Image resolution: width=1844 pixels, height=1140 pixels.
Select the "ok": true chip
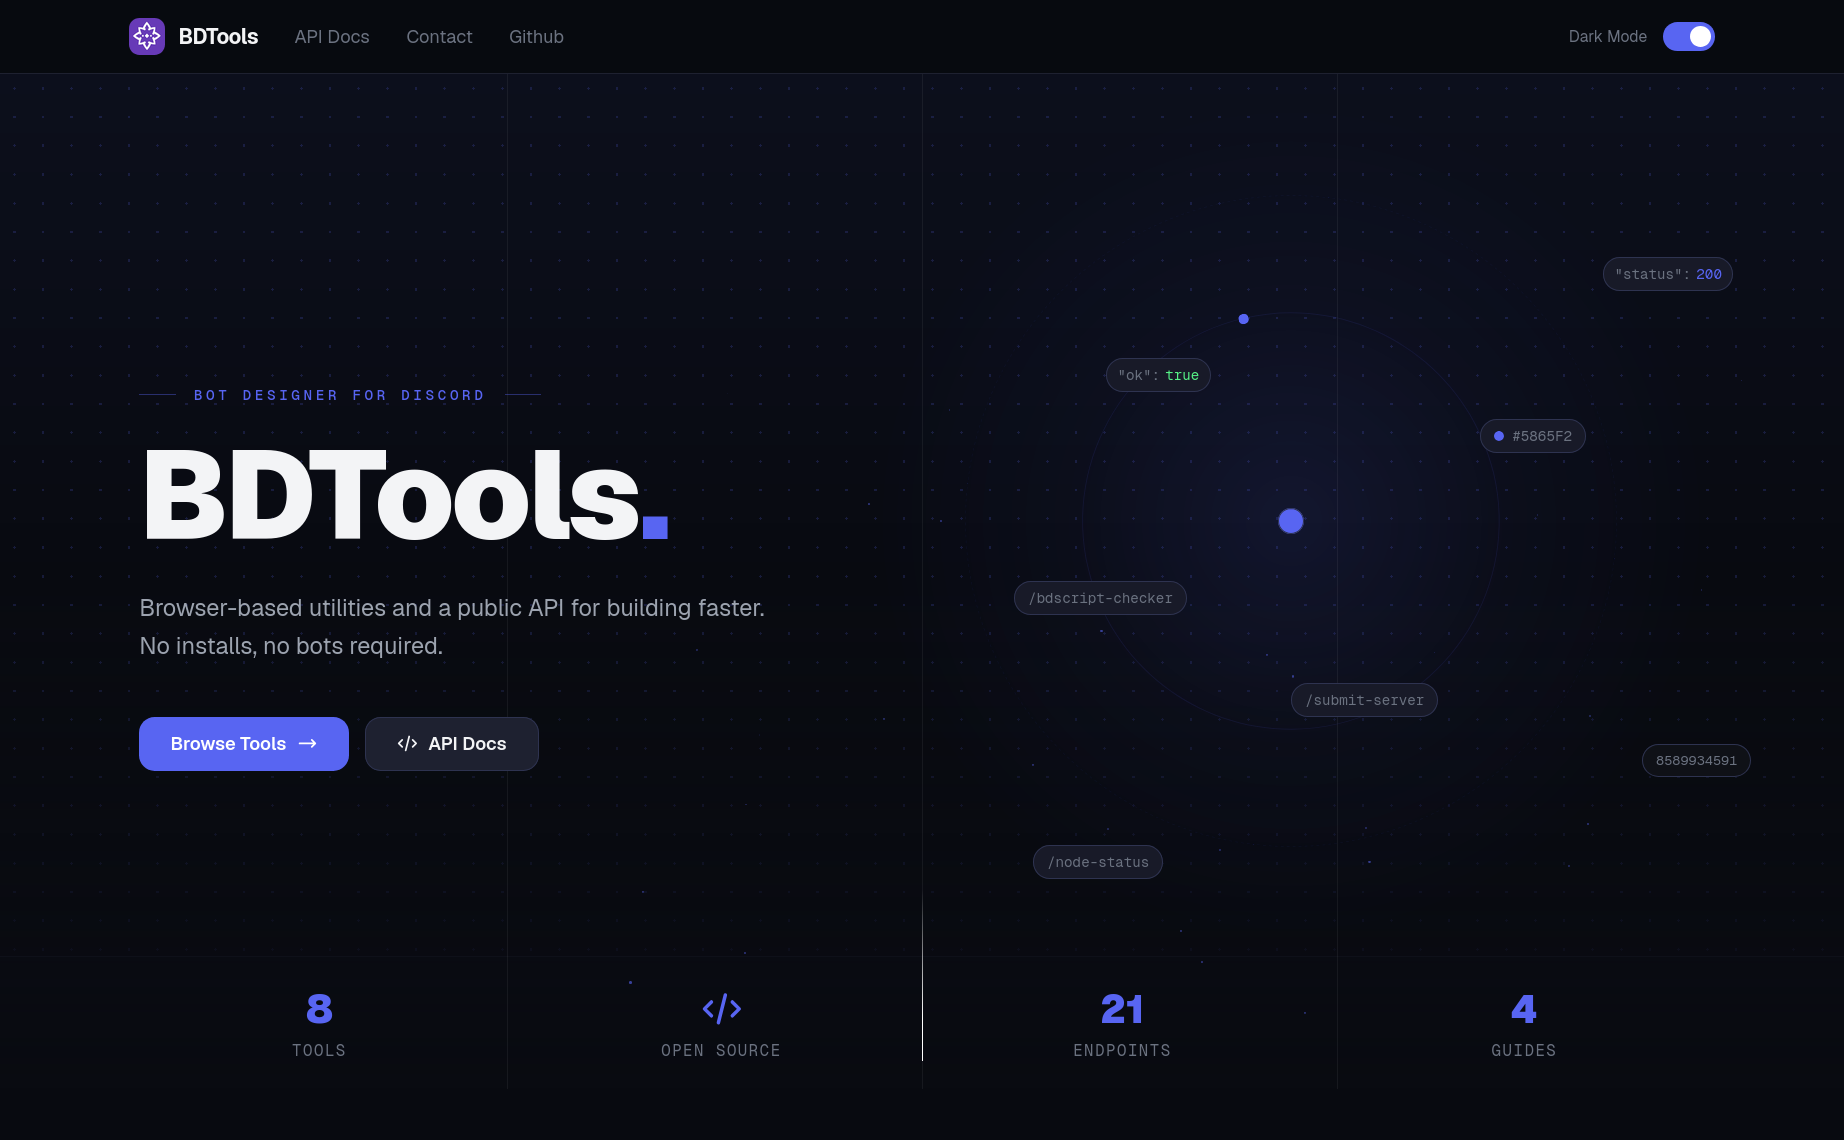click(1158, 375)
